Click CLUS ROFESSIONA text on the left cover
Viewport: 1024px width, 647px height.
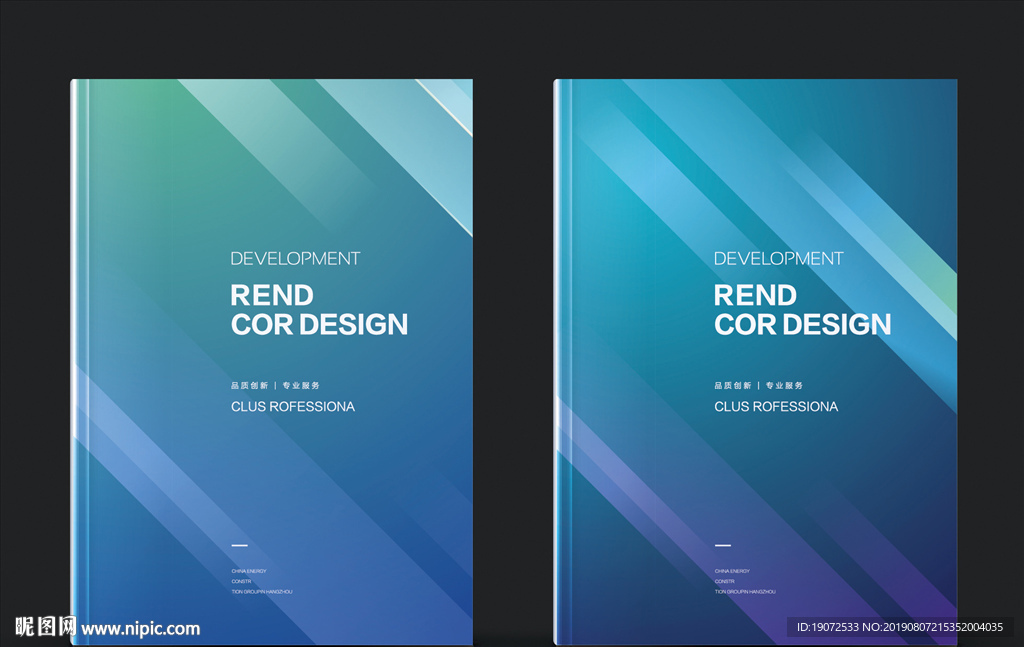tap(293, 407)
